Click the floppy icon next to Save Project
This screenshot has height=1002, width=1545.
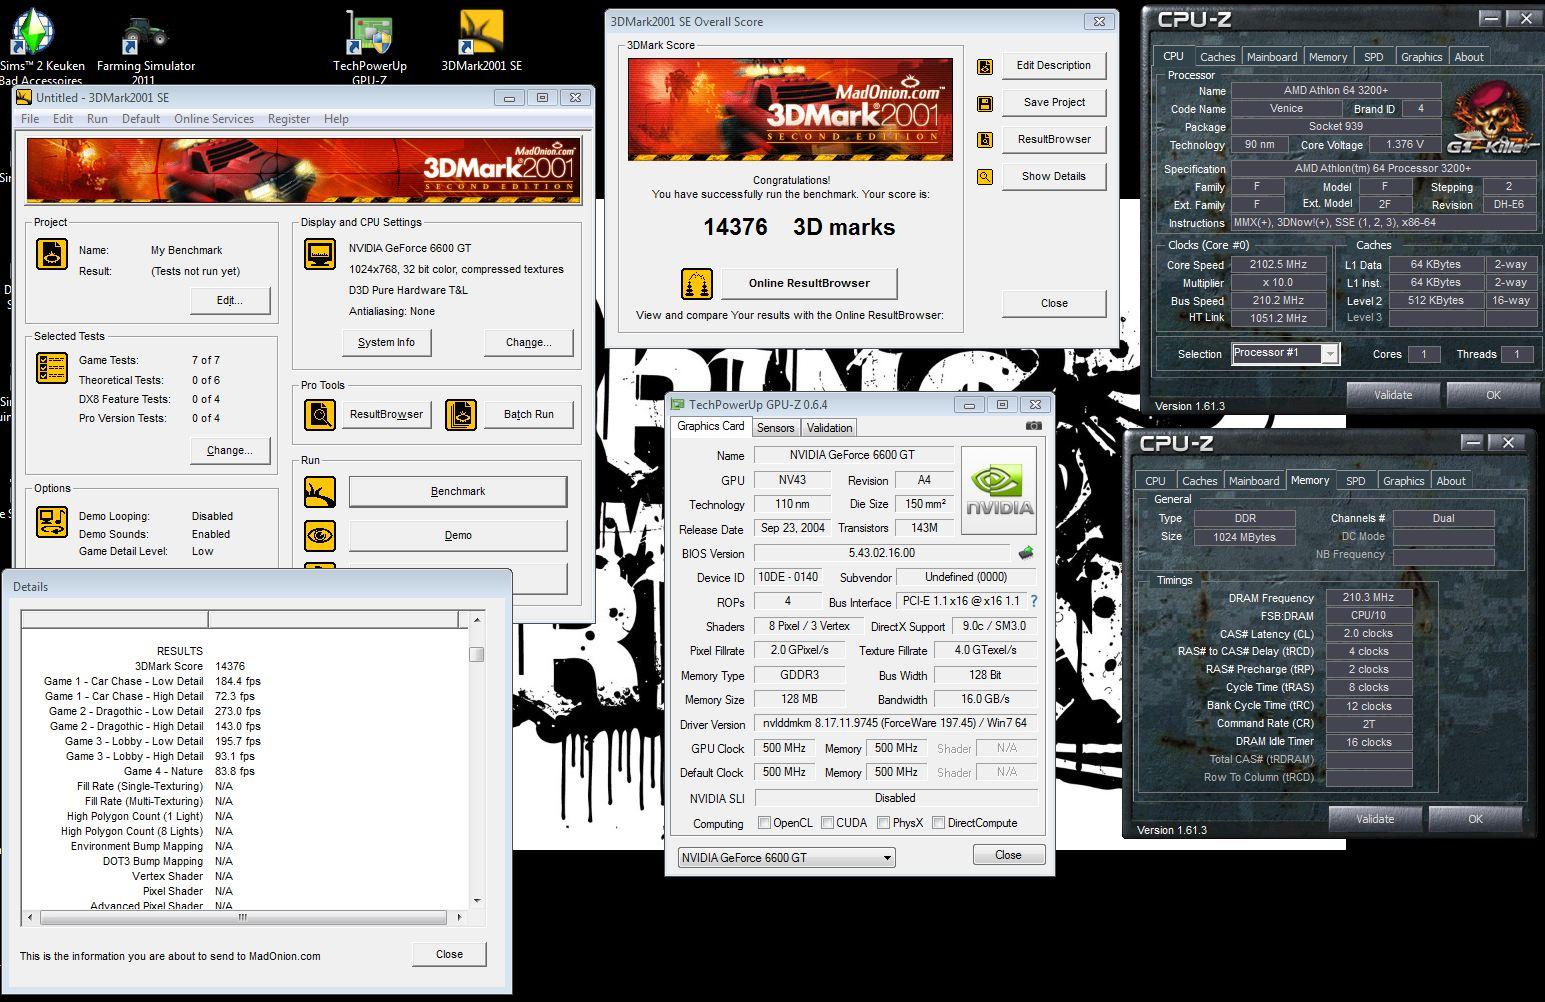click(985, 103)
